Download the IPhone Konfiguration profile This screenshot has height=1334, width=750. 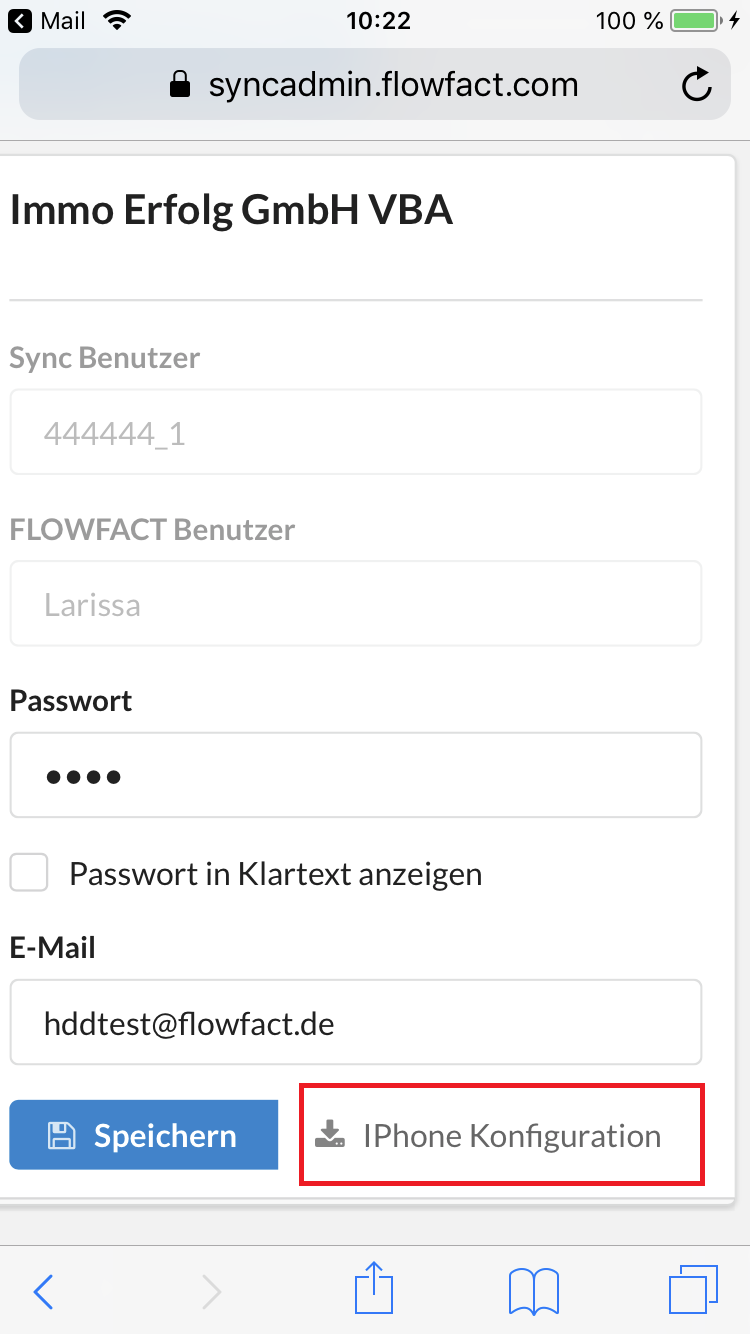[502, 1136]
